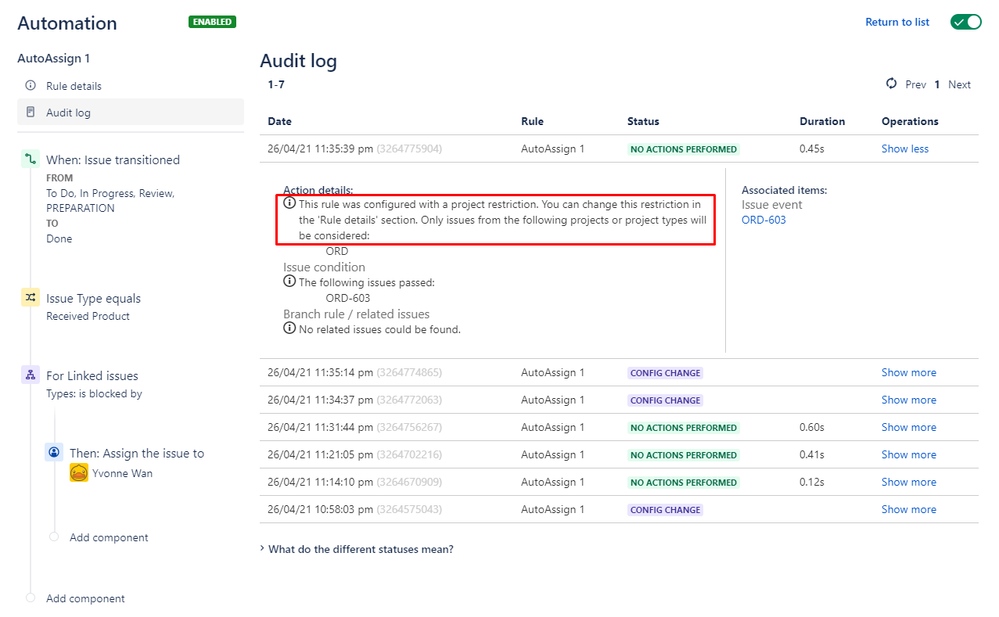Show more for 11:31:44 pm entry
This screenshot has height=617, width=999.
tap(909, 427)
